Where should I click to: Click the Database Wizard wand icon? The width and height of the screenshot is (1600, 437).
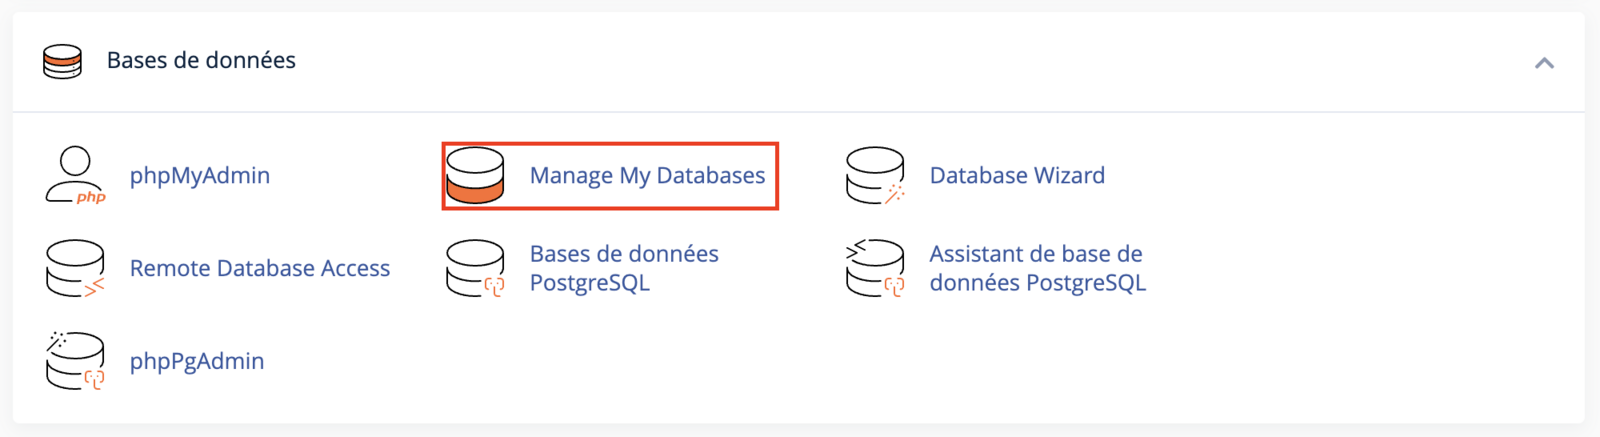coord(875,175)
